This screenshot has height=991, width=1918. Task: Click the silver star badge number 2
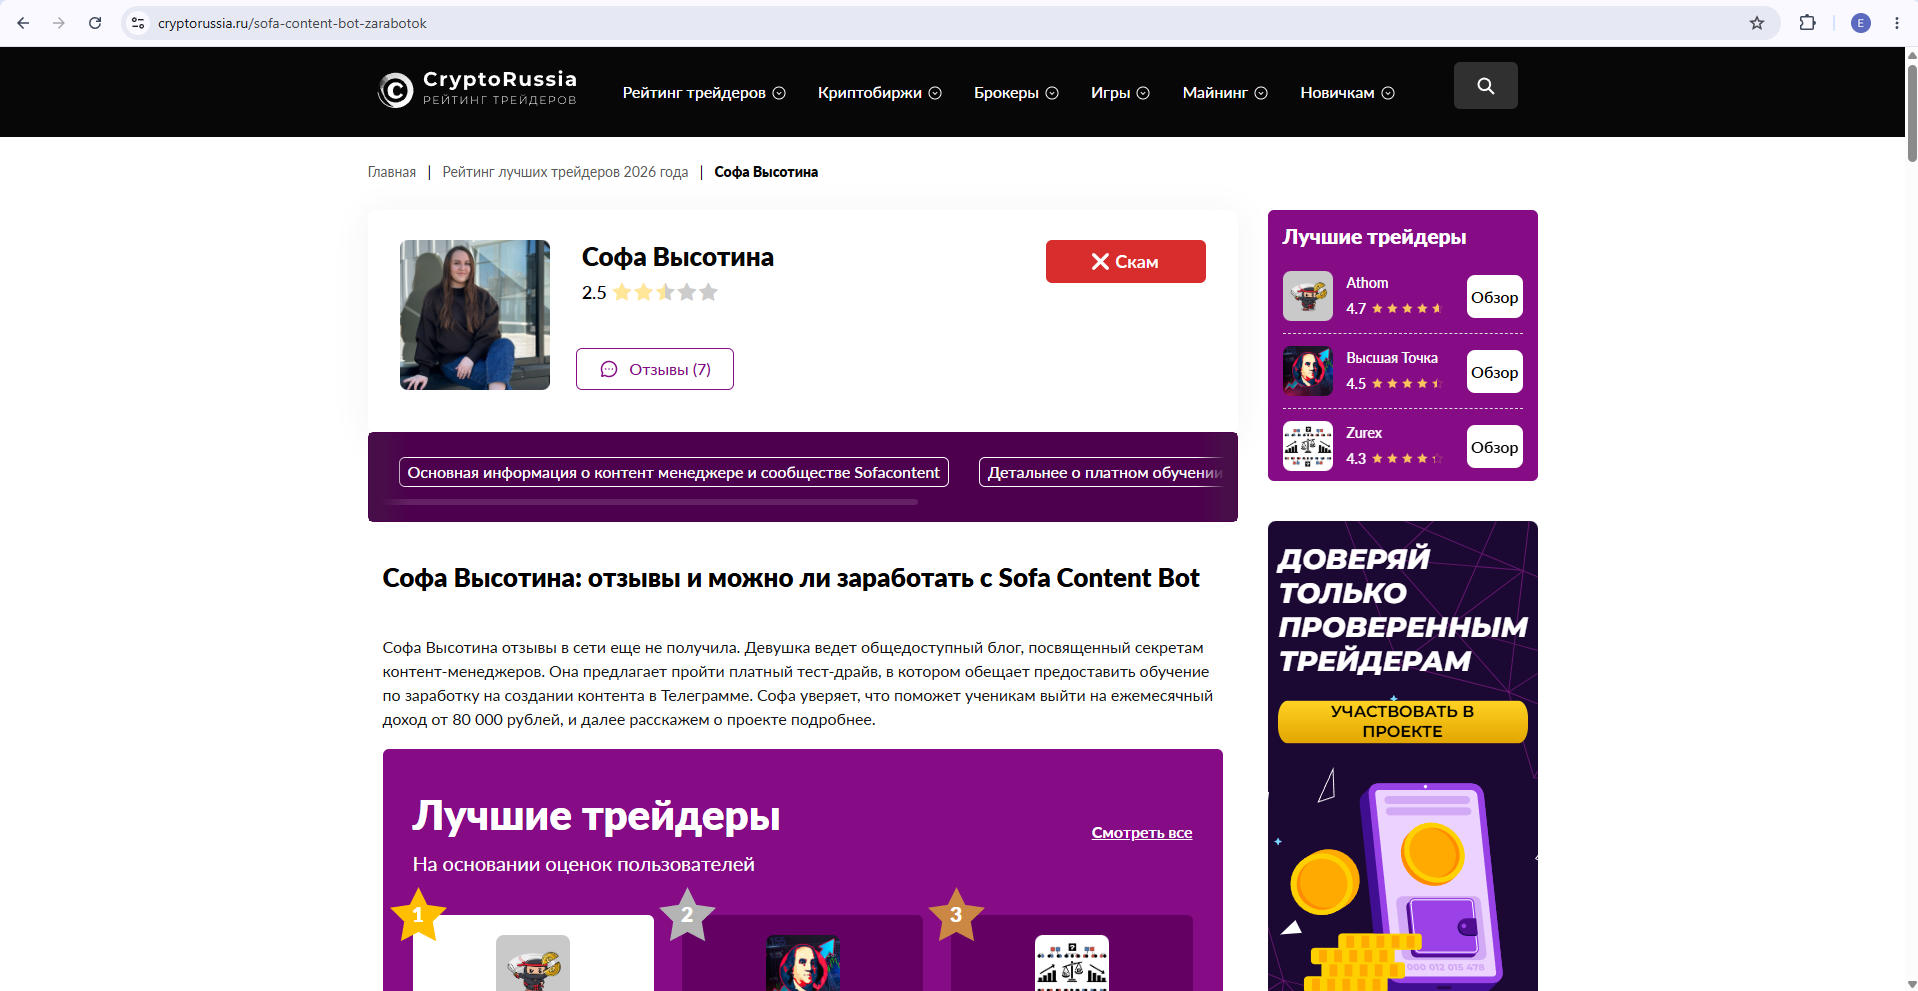coord(687,915)
